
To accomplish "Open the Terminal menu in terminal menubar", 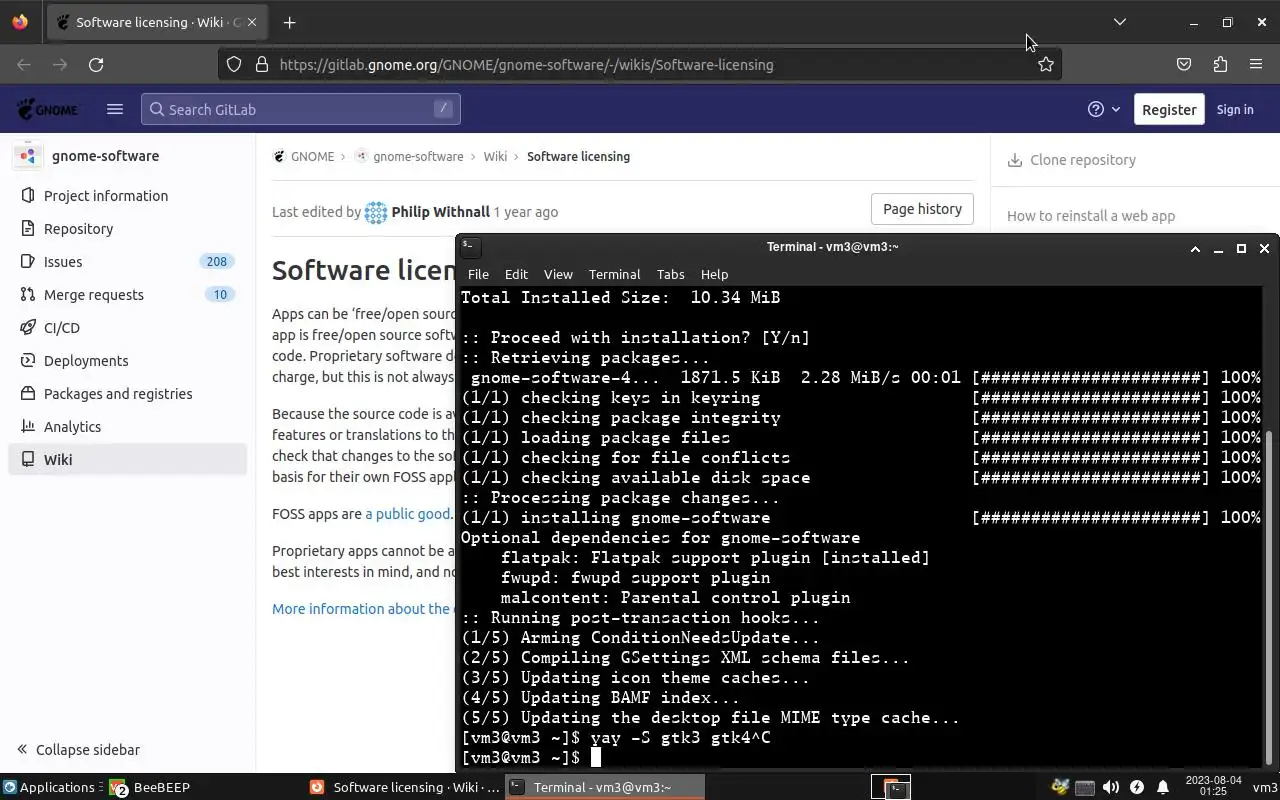I will coord(614,274).
